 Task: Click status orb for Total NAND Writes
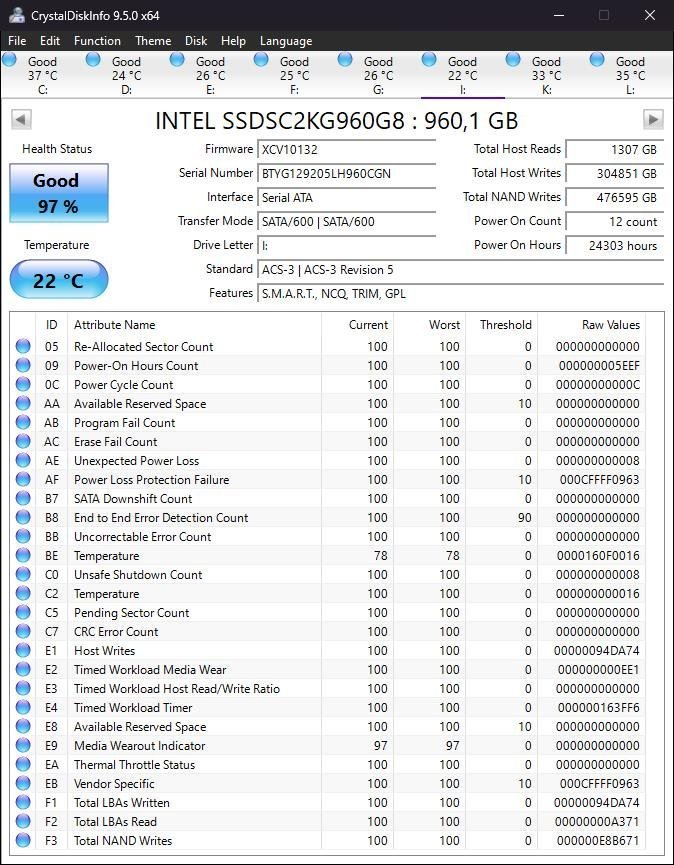tap(23, 841)
